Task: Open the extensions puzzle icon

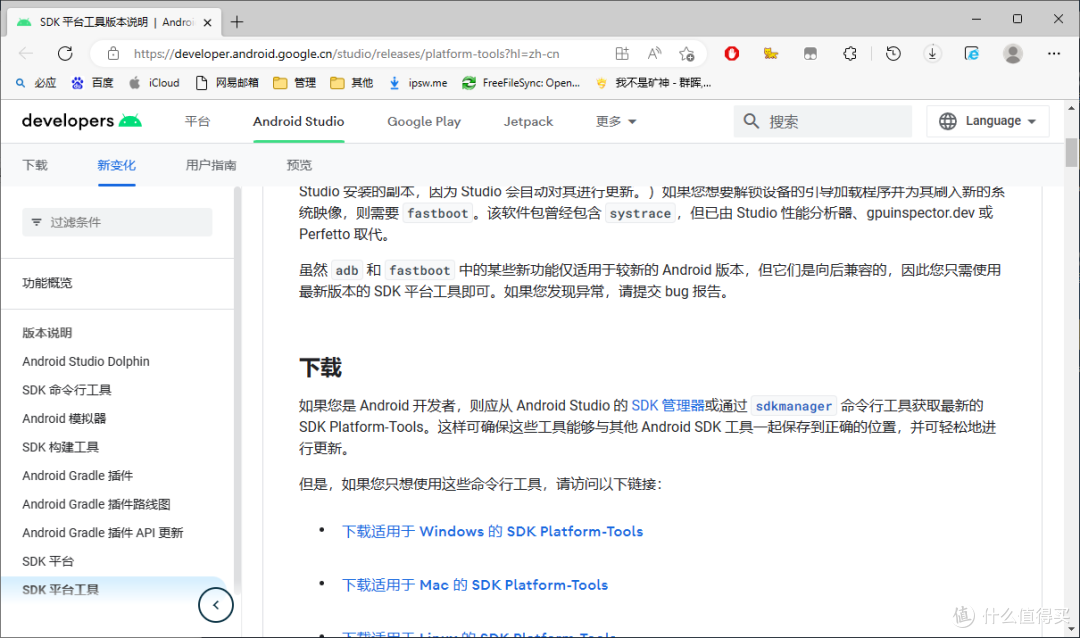Action: [850, 54]
